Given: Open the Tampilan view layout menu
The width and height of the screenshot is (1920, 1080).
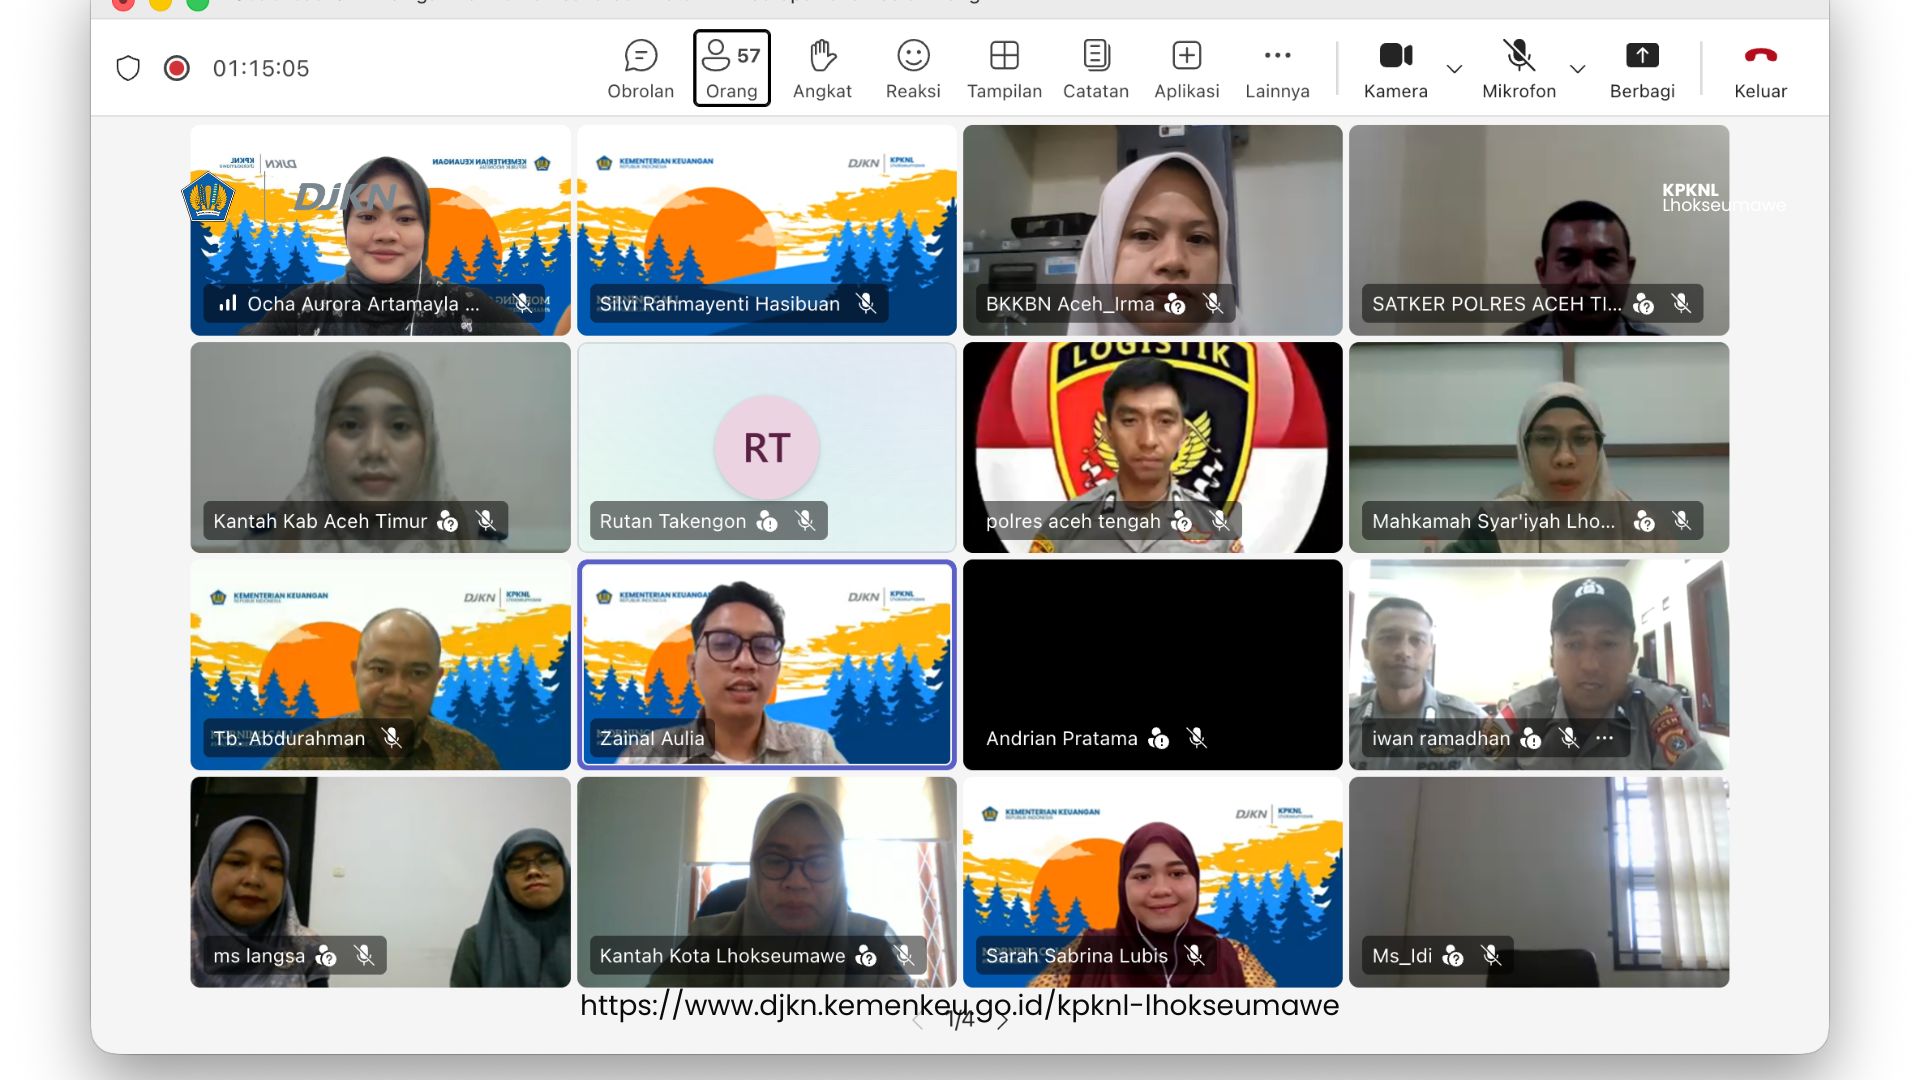Looking at the screenshot, I should pyautogui.click(x=1004, y=68).
